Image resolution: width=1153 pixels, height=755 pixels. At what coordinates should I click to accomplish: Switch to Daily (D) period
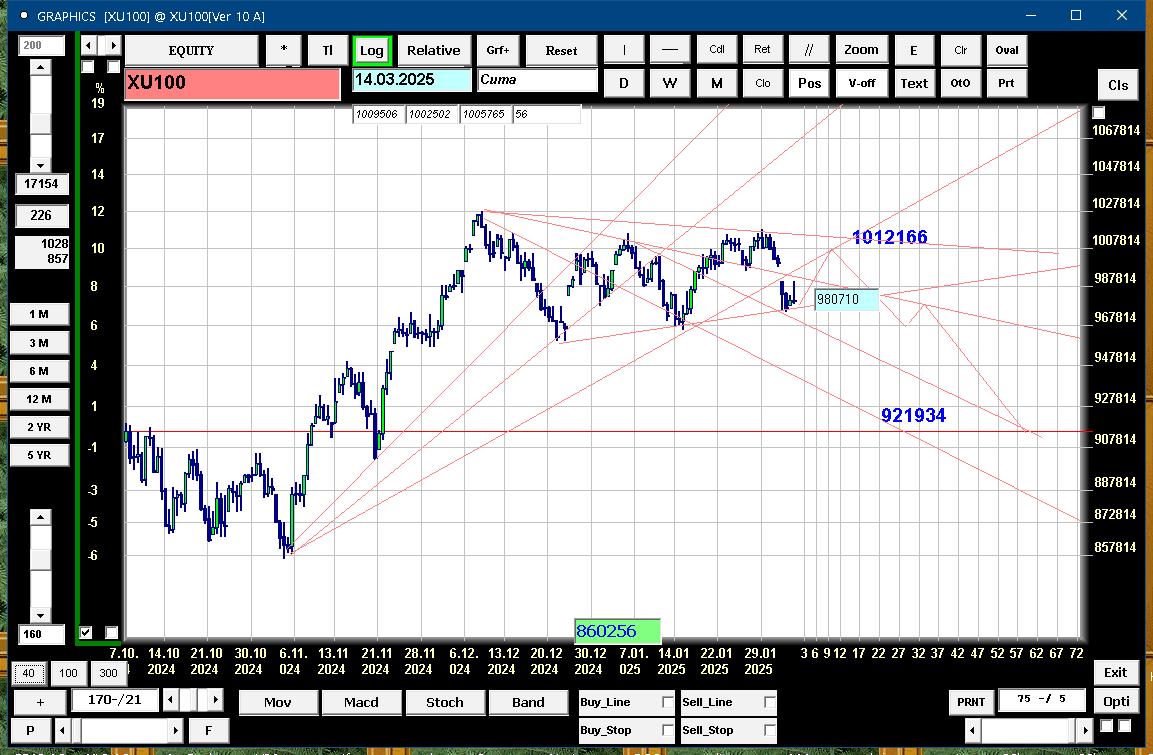click(x=624, y=83)
